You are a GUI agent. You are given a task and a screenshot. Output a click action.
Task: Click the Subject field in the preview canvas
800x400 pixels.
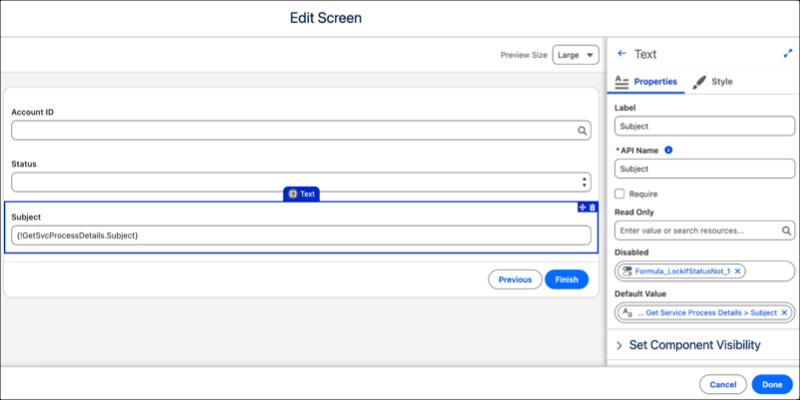[x=301, y=235]
